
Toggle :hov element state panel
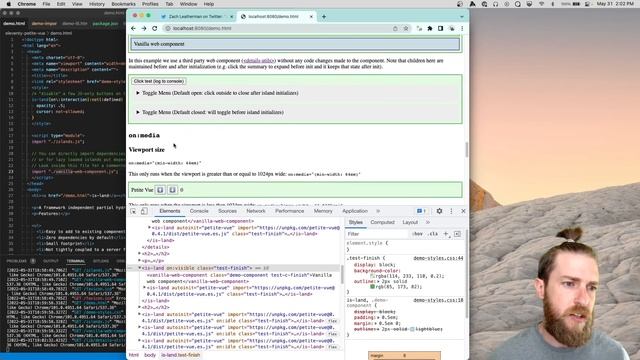coord(417,234)
